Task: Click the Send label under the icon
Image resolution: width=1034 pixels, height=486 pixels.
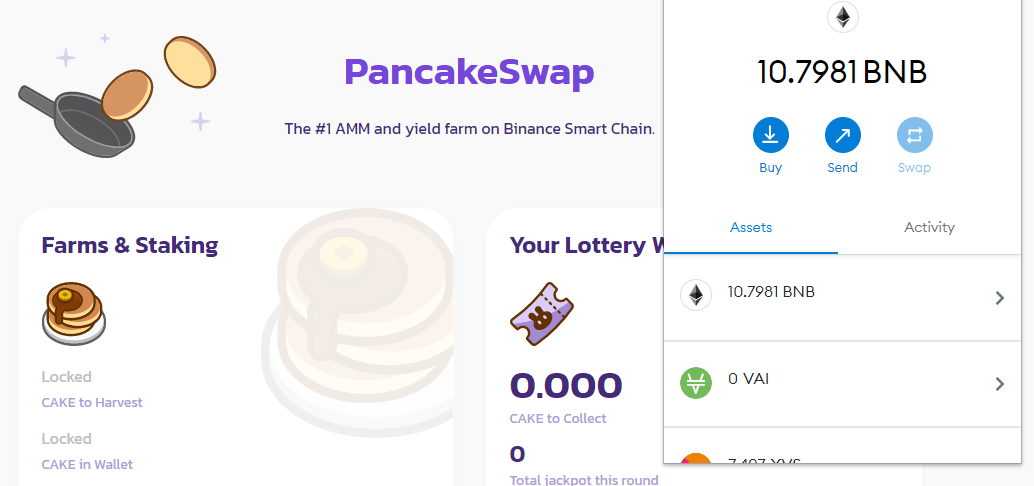Action: [843, 167]
